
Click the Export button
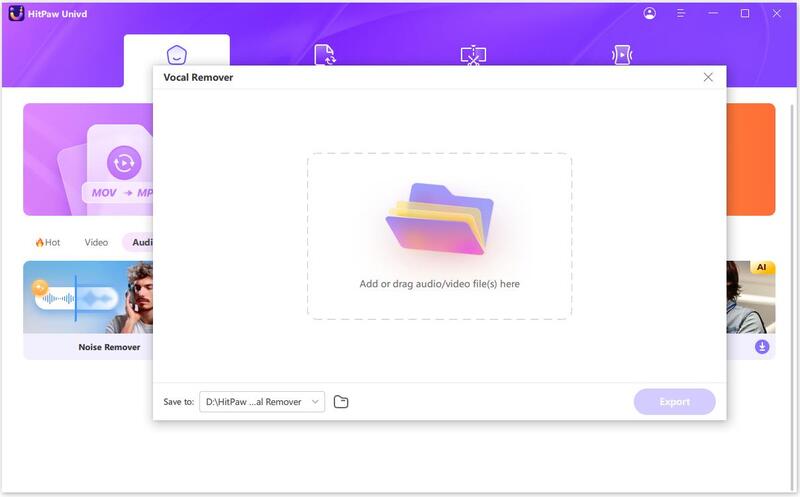(674, 402)
